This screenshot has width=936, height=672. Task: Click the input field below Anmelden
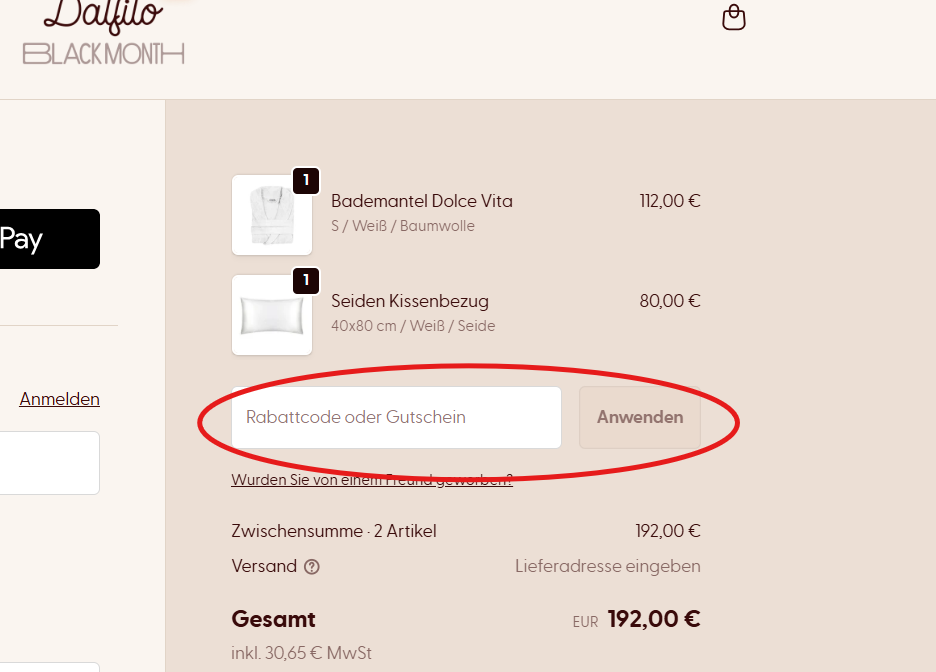48,463
